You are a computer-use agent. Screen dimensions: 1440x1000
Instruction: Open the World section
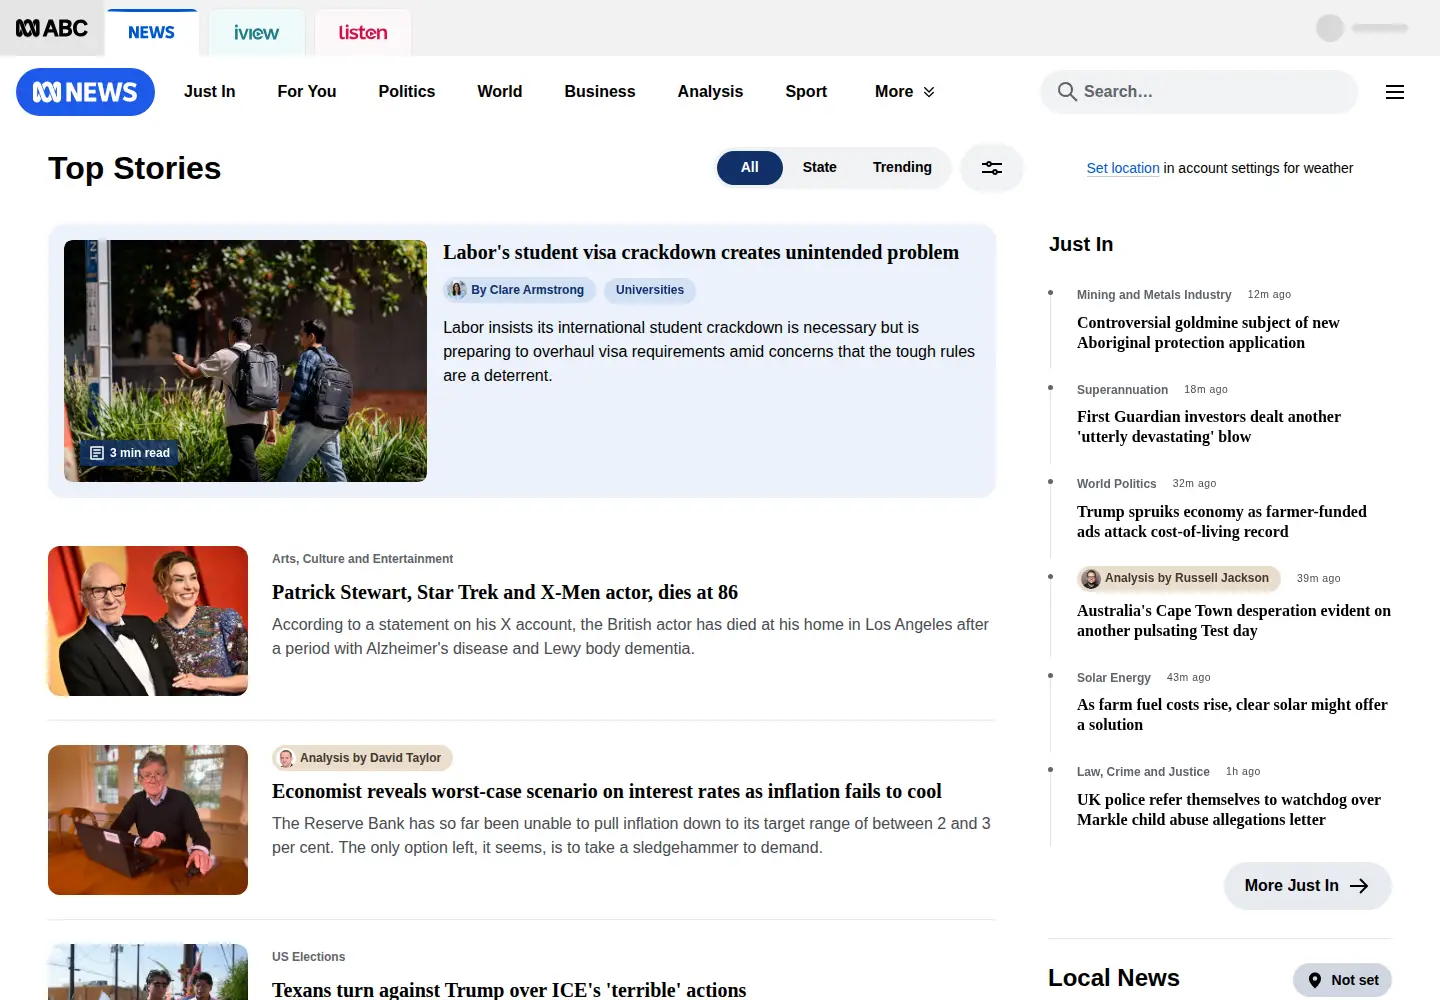[500, 92]
